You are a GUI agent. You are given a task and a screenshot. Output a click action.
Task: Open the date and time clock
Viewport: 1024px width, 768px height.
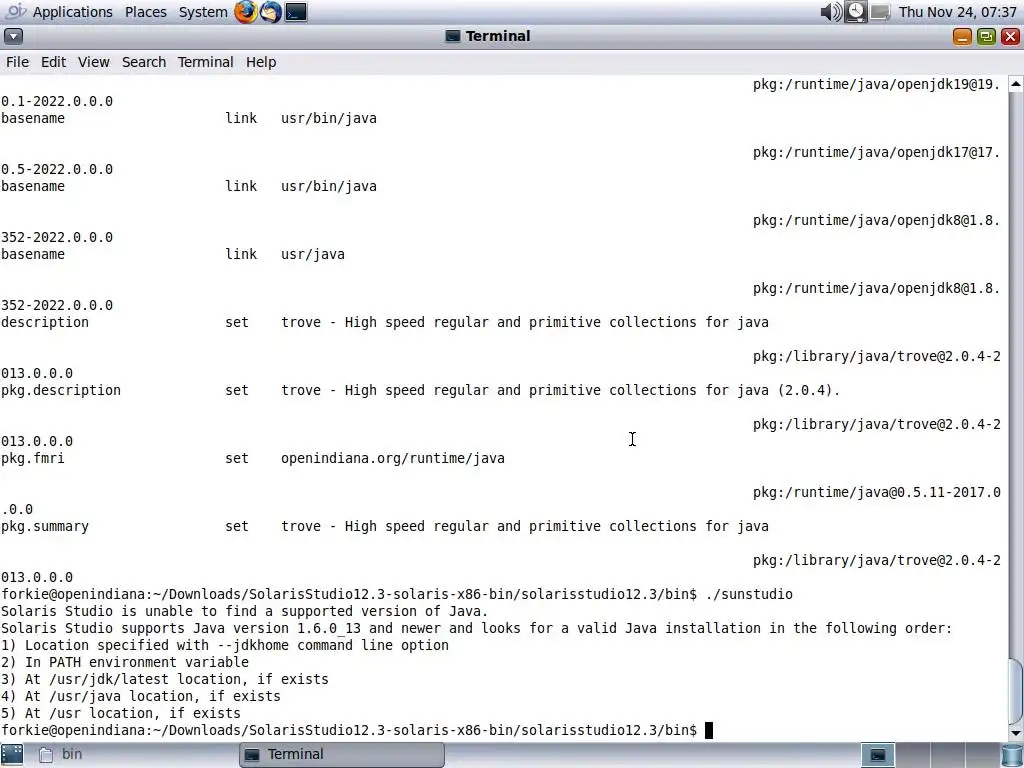957,12
